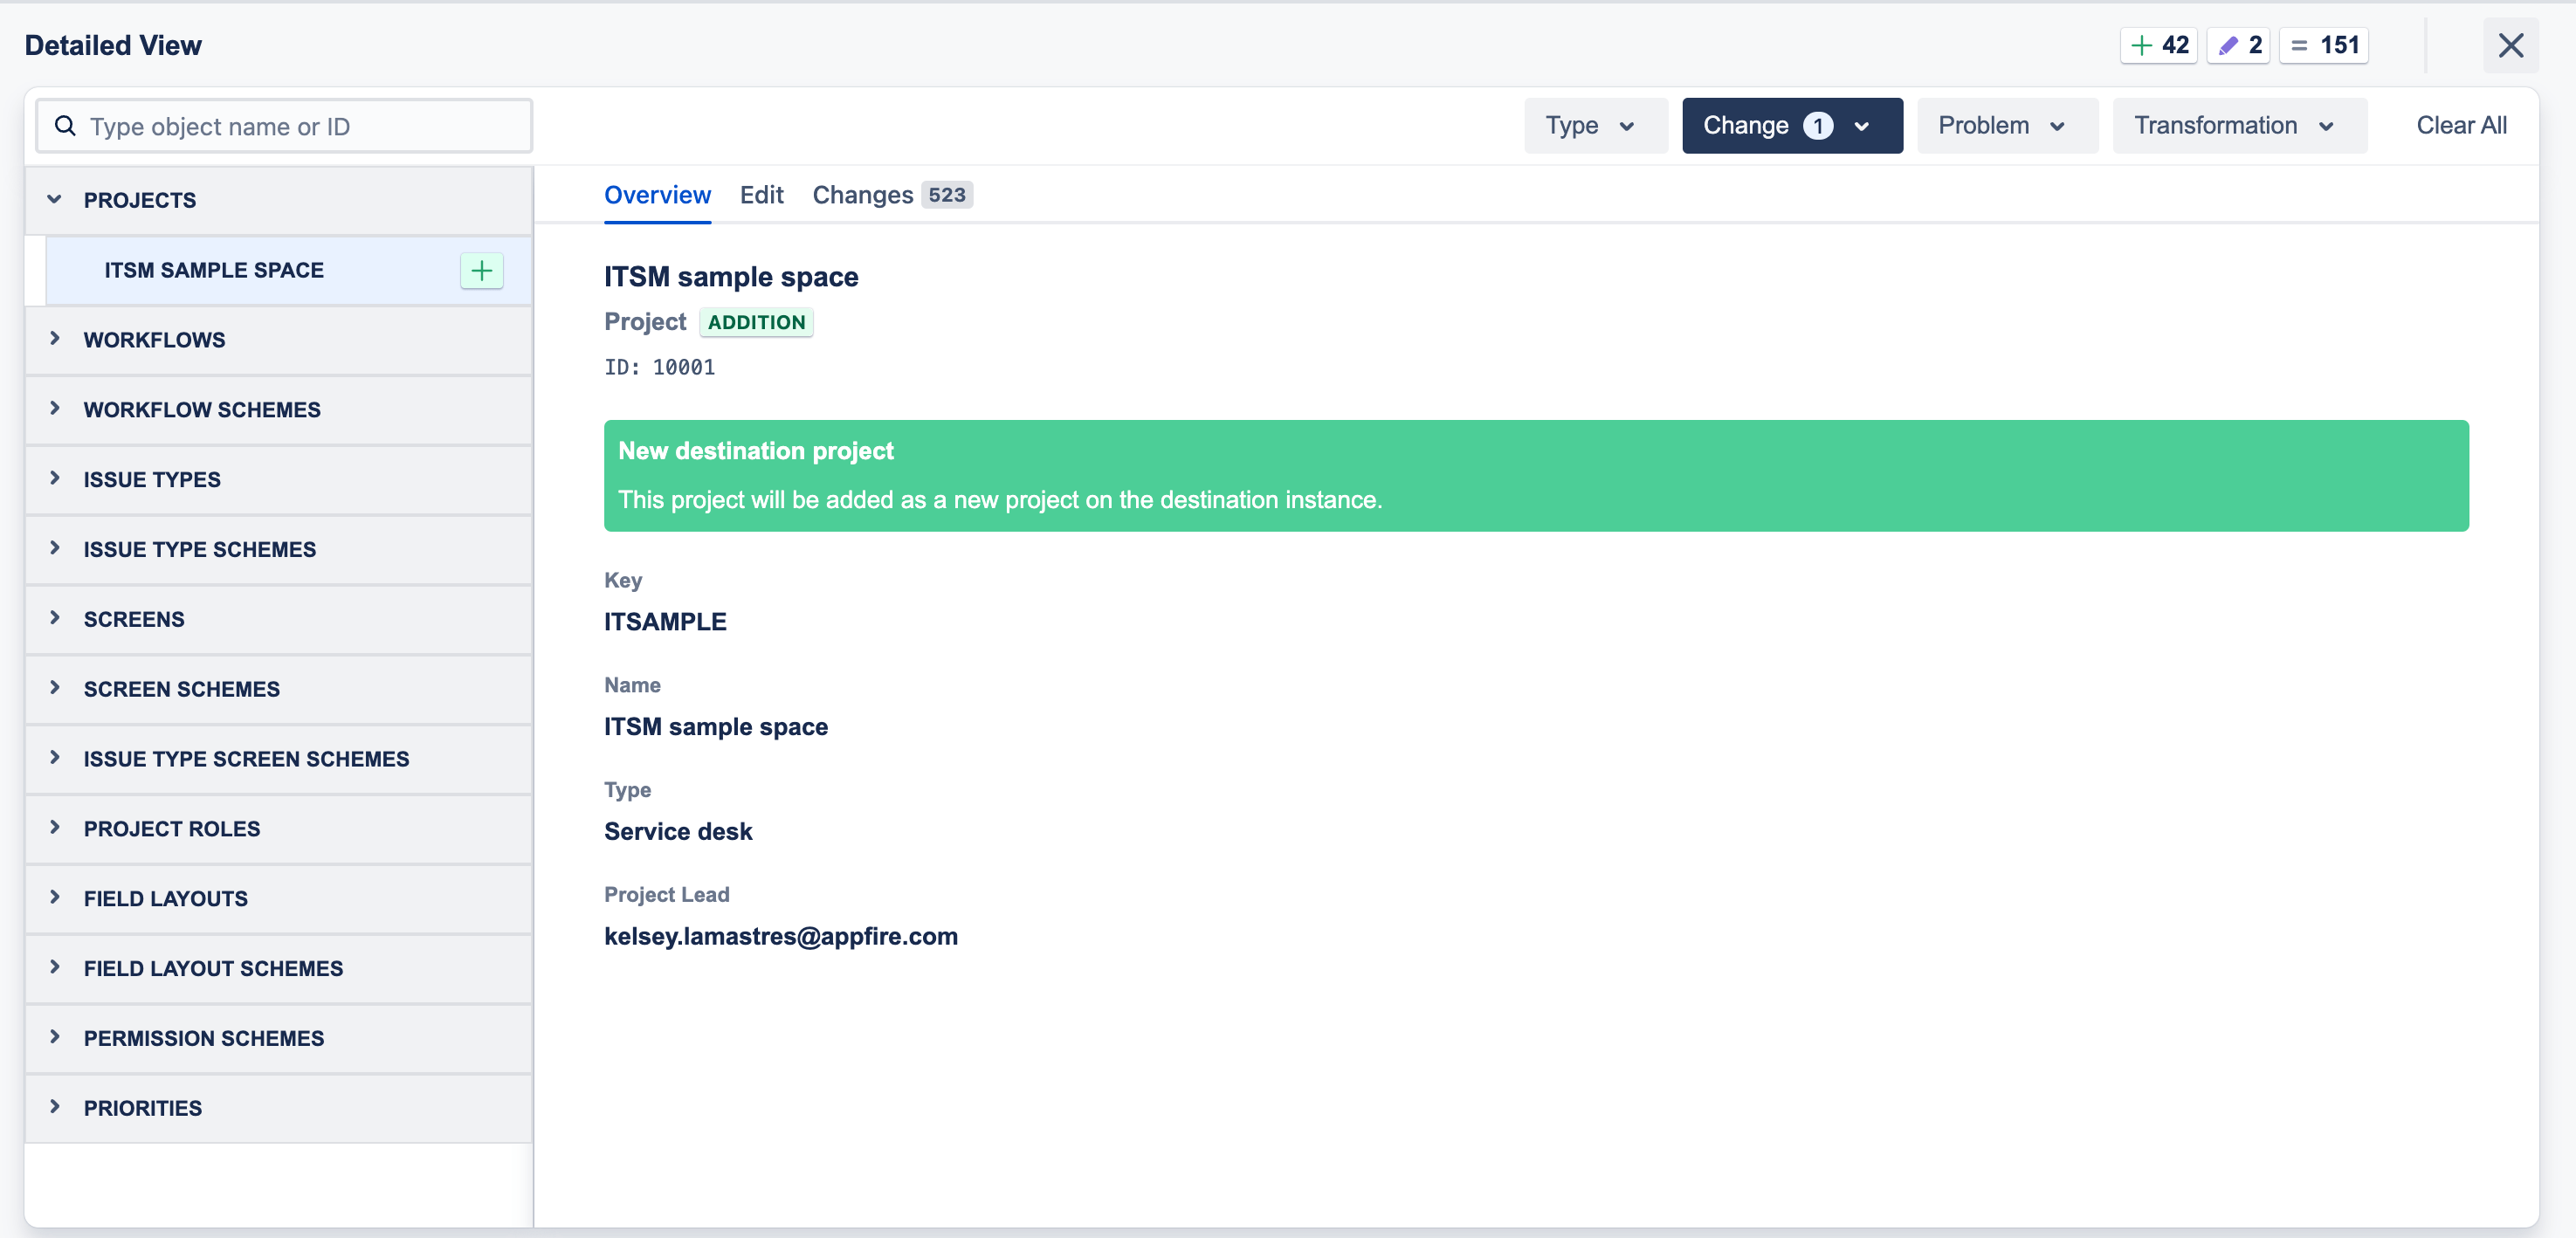This screenshot has height=1238, width=2576.
Task: Switch to the Overview tab
Action: tap(657, 195)
